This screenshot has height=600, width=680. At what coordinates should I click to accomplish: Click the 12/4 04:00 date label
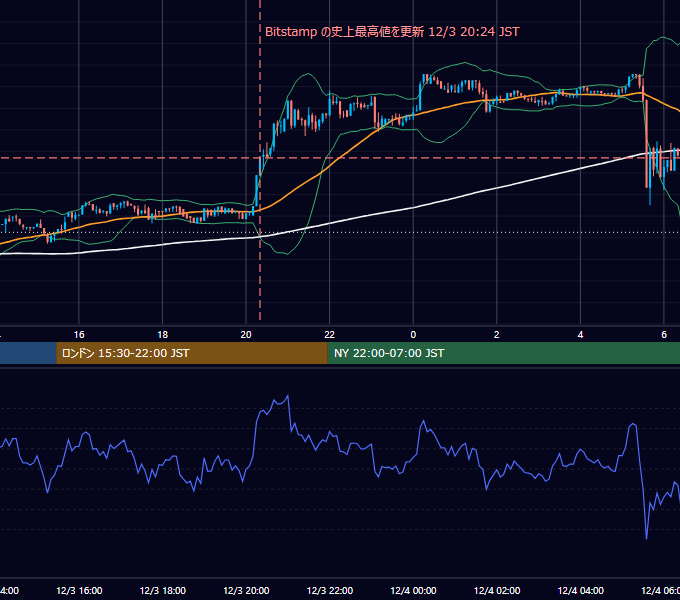581,590
